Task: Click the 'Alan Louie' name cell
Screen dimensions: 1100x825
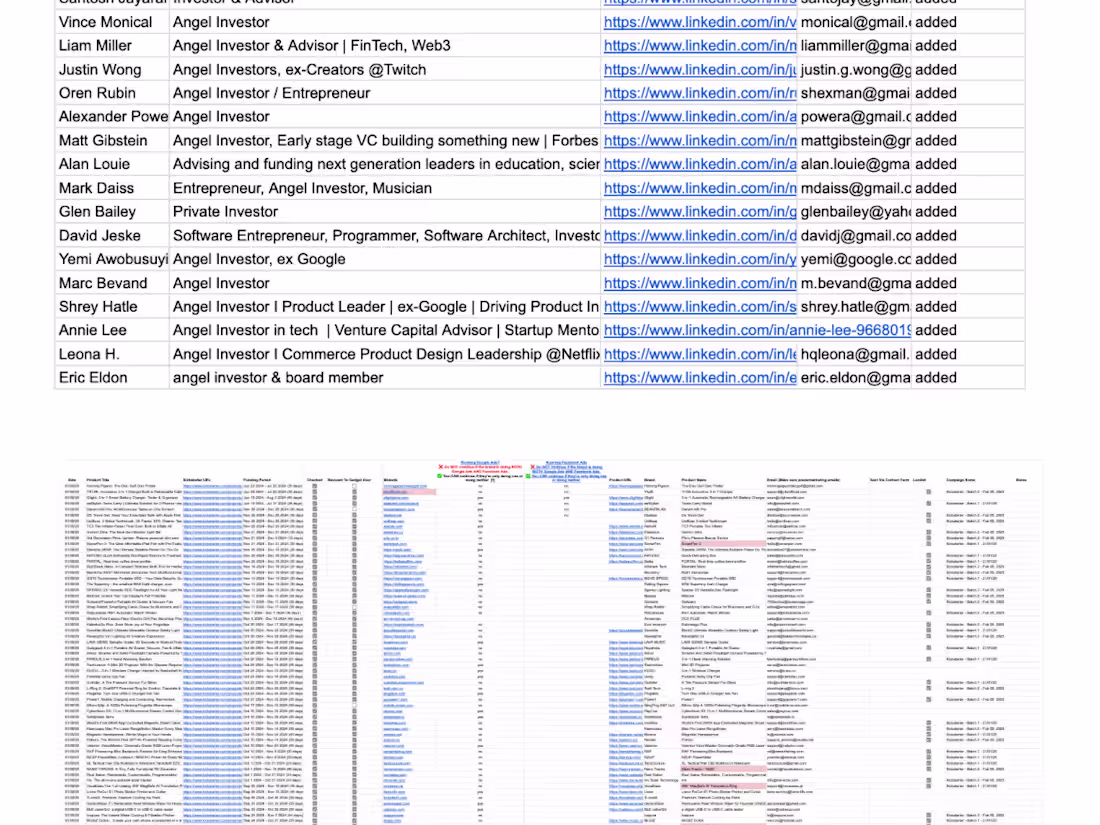Action: pos(112,164)
